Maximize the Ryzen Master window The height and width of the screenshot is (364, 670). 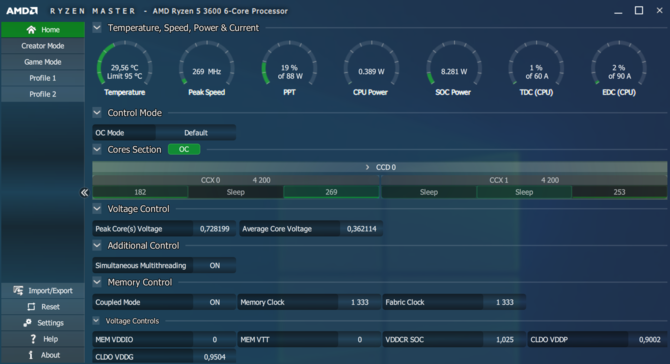(x=639, y=11)
